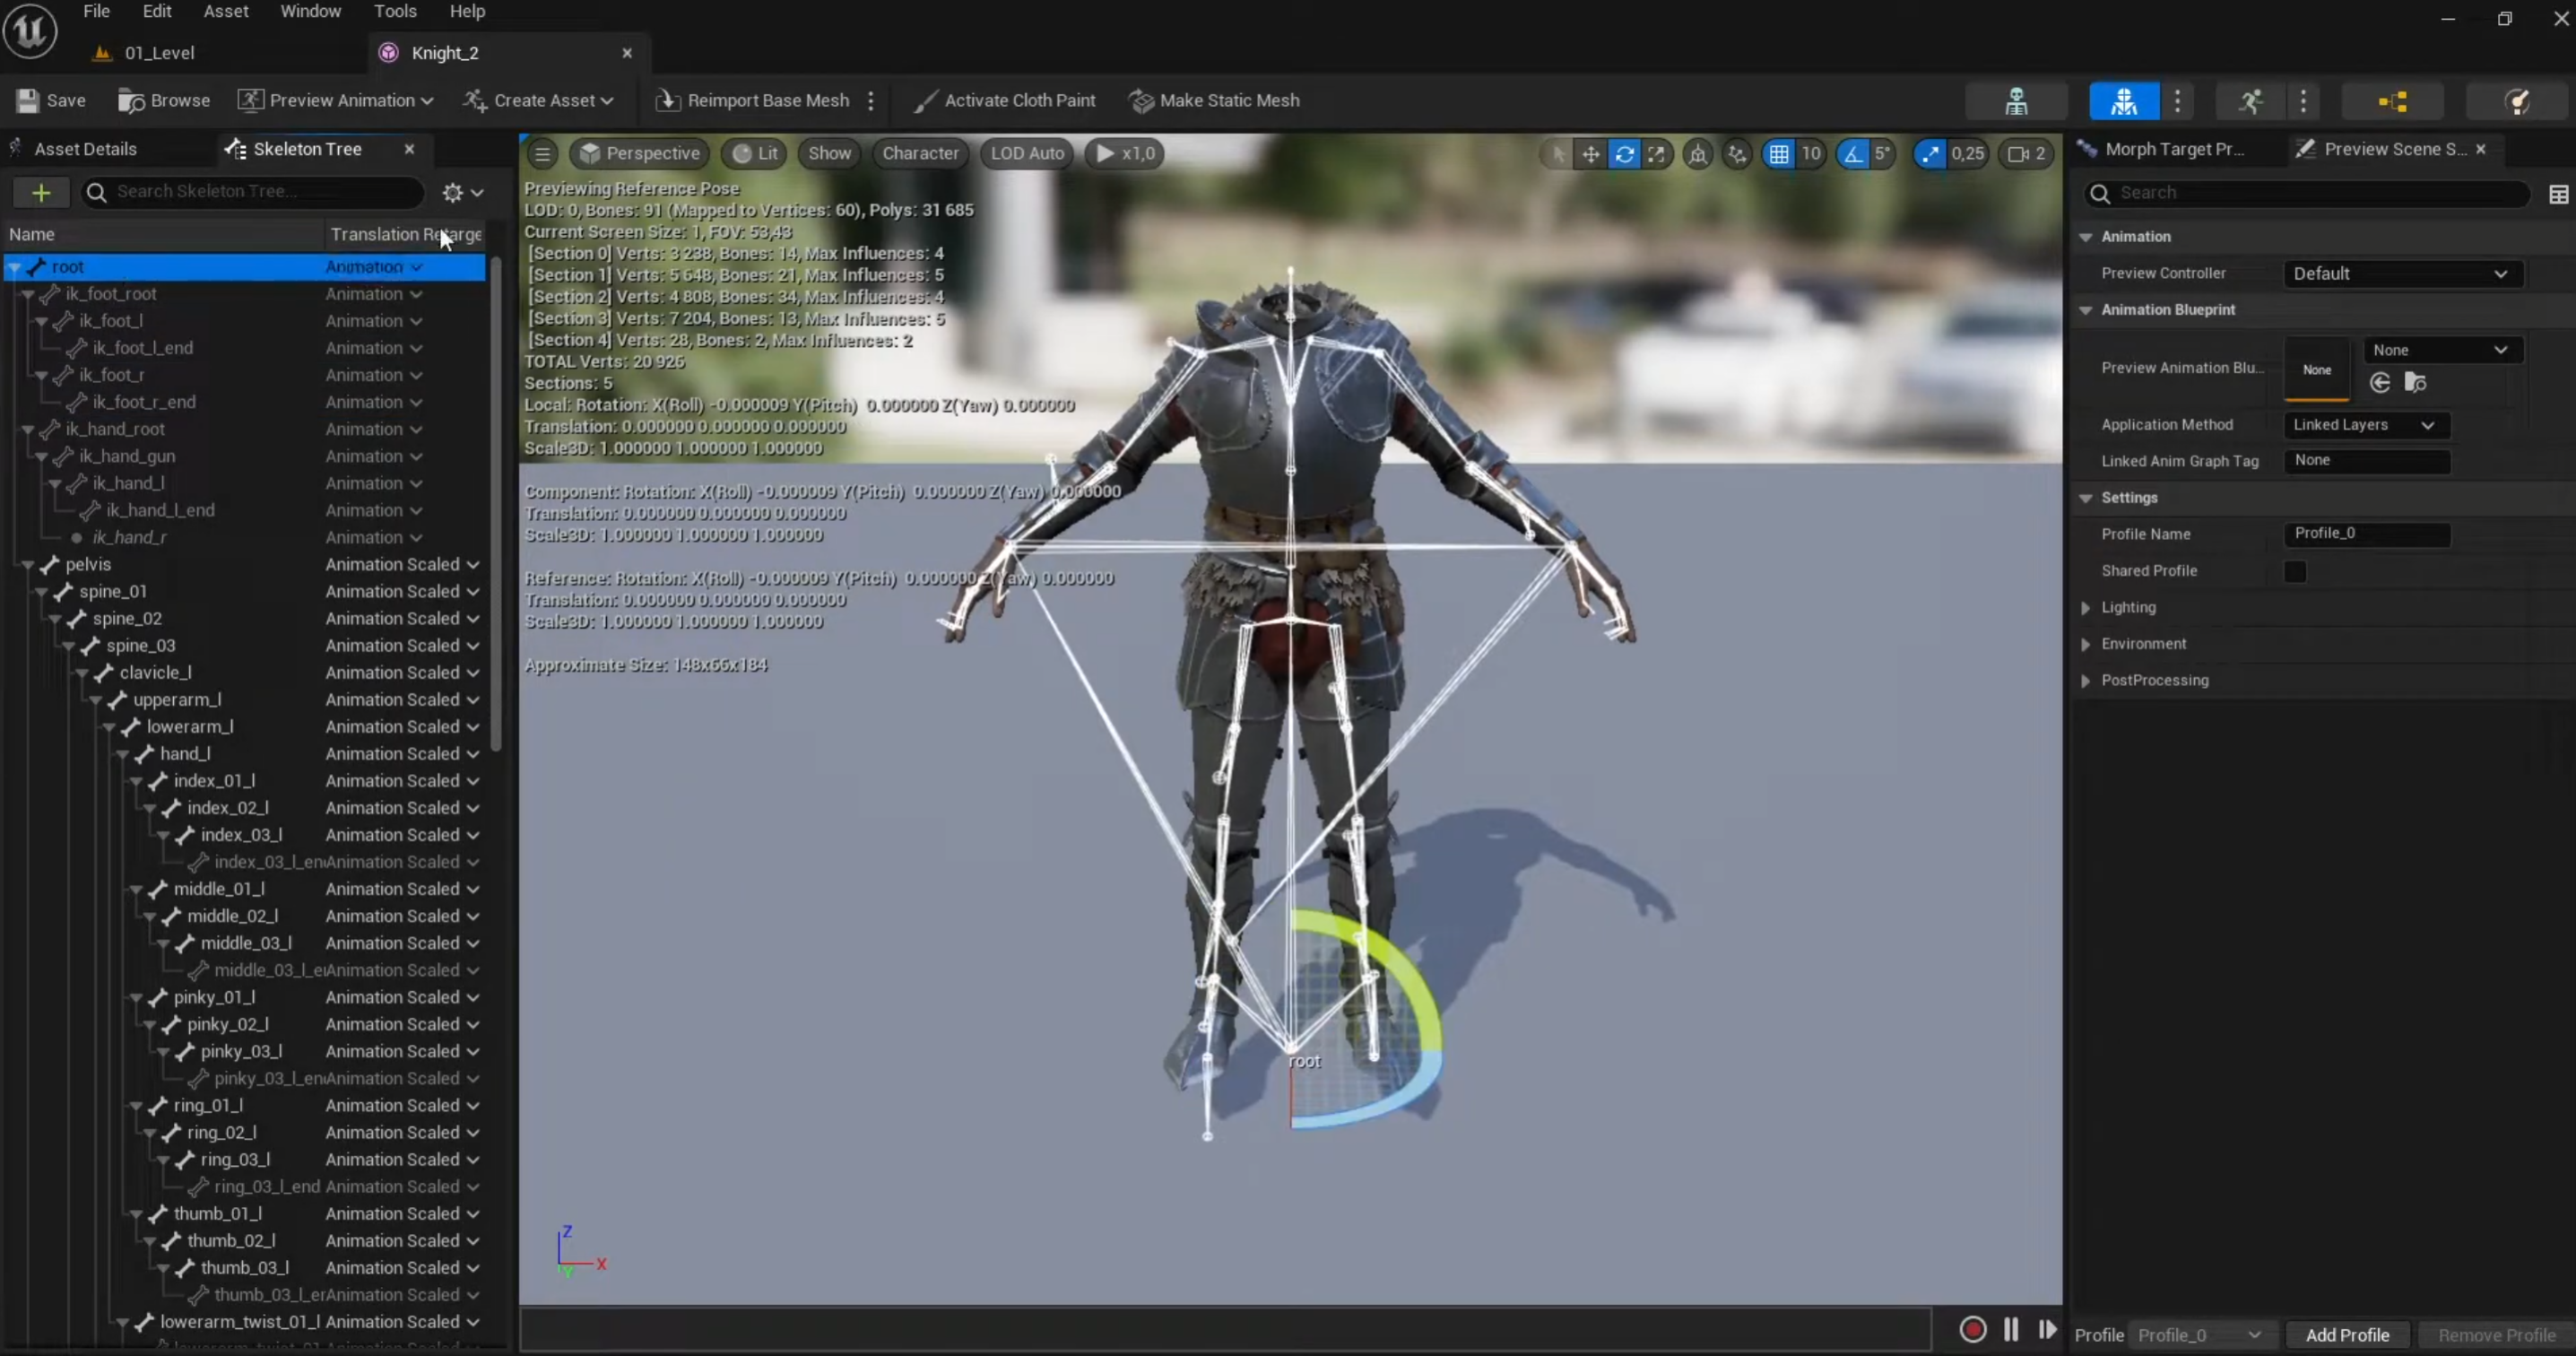This screenshot has width=2576, height=1356.
Task: Click the Add Profile button
Action: click(2346, 1335)
